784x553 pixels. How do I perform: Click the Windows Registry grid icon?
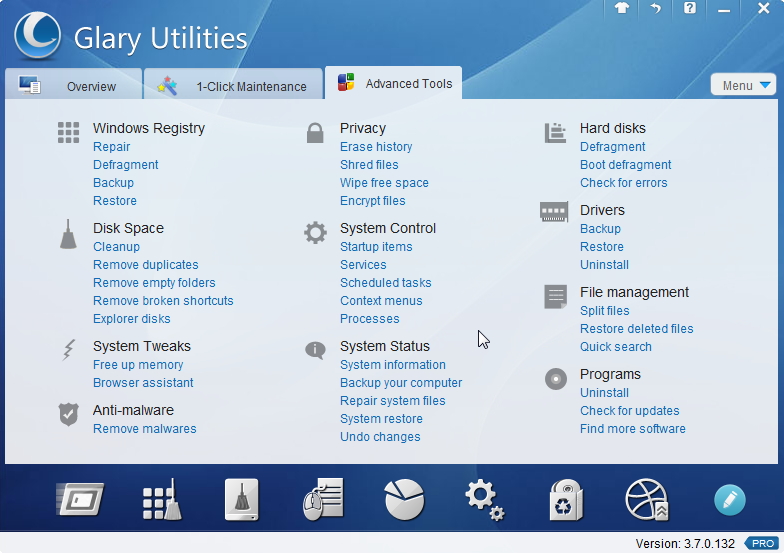tap(68, 132)
